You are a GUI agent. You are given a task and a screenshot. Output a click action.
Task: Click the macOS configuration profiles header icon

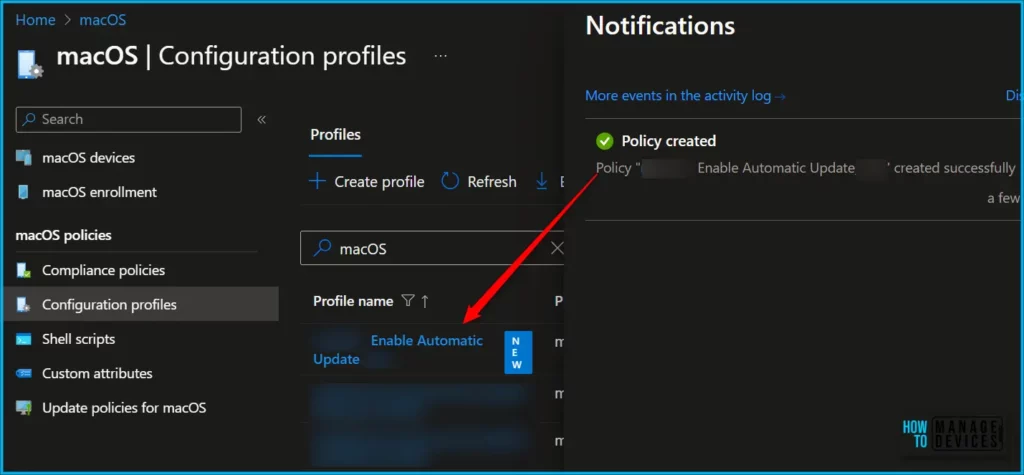[x=29, y=65]
